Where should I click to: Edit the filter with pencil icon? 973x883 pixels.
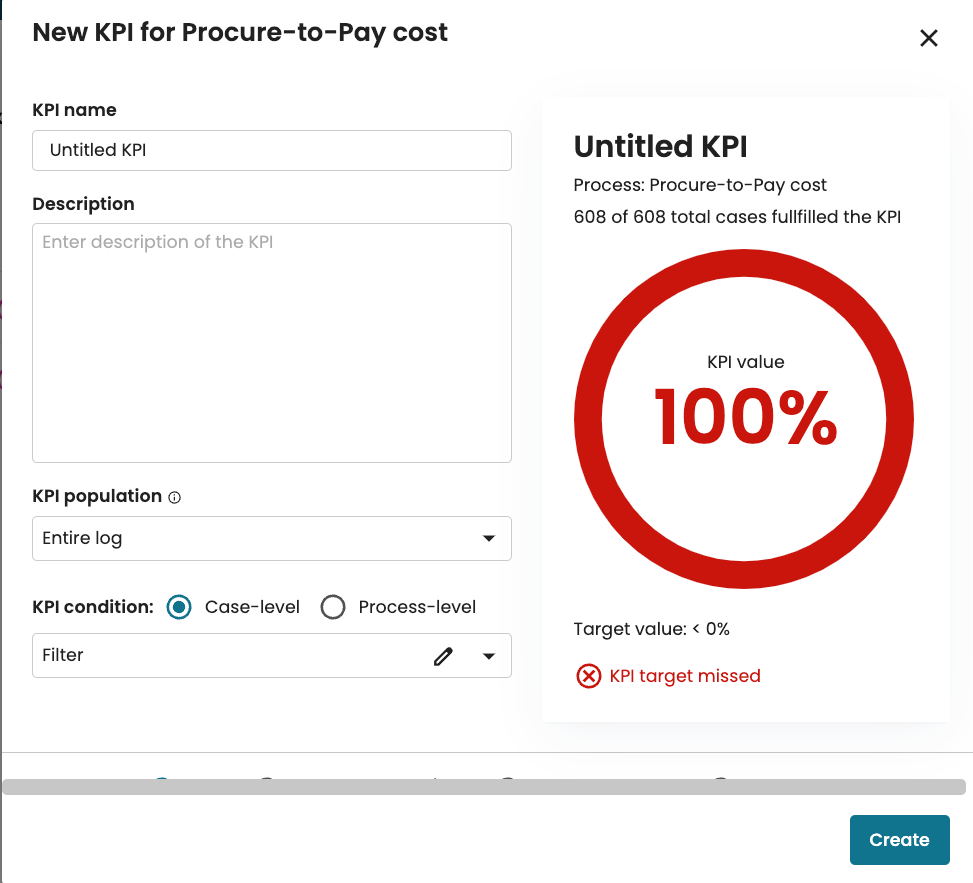point(443,656)
